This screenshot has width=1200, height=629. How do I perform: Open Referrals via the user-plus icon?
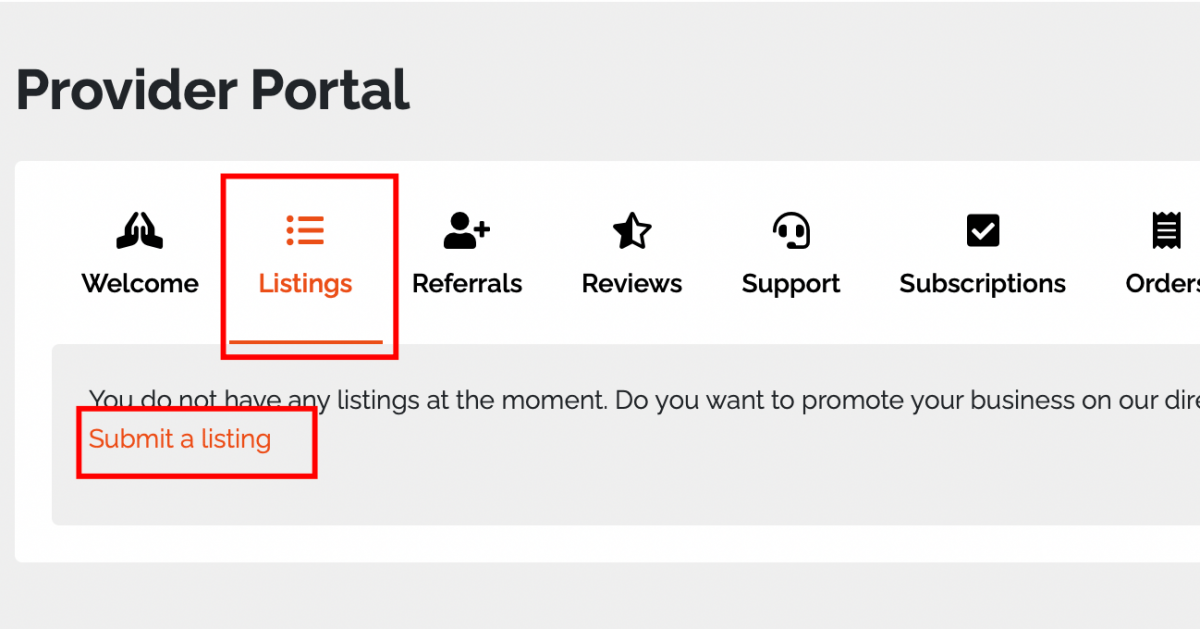coord(466,231)
